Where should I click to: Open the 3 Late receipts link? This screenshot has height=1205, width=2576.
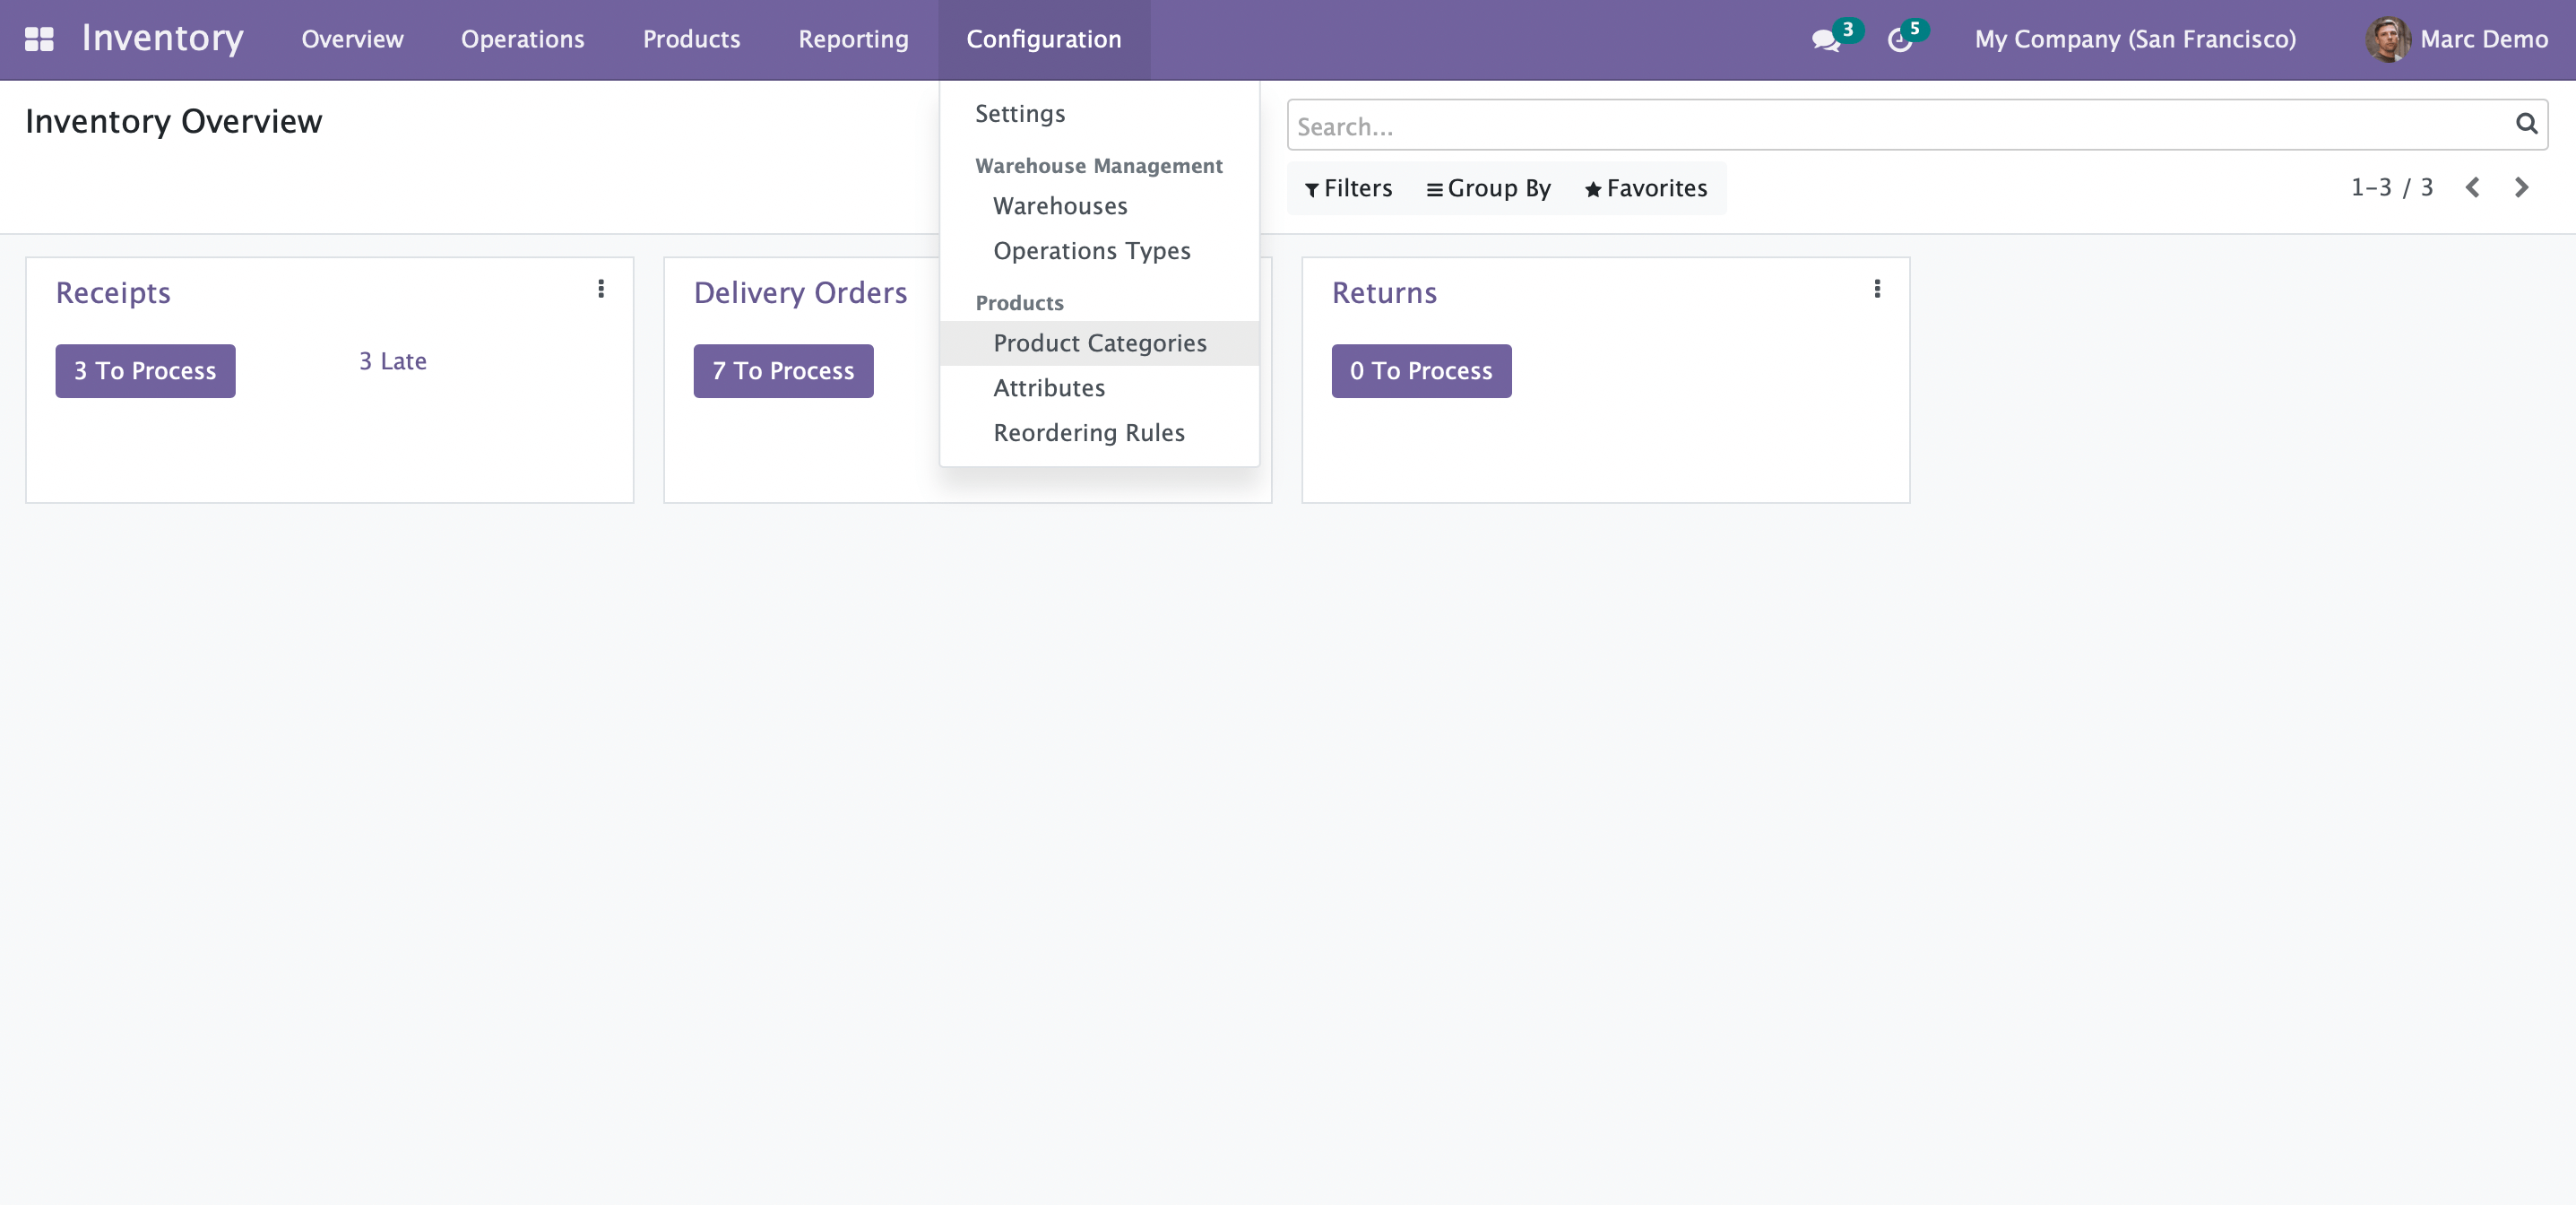393,361
